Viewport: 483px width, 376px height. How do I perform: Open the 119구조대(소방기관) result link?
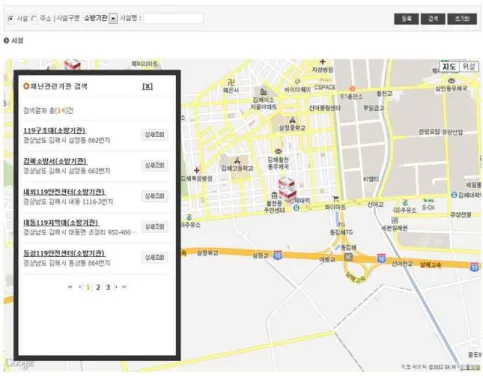point(55,130)
